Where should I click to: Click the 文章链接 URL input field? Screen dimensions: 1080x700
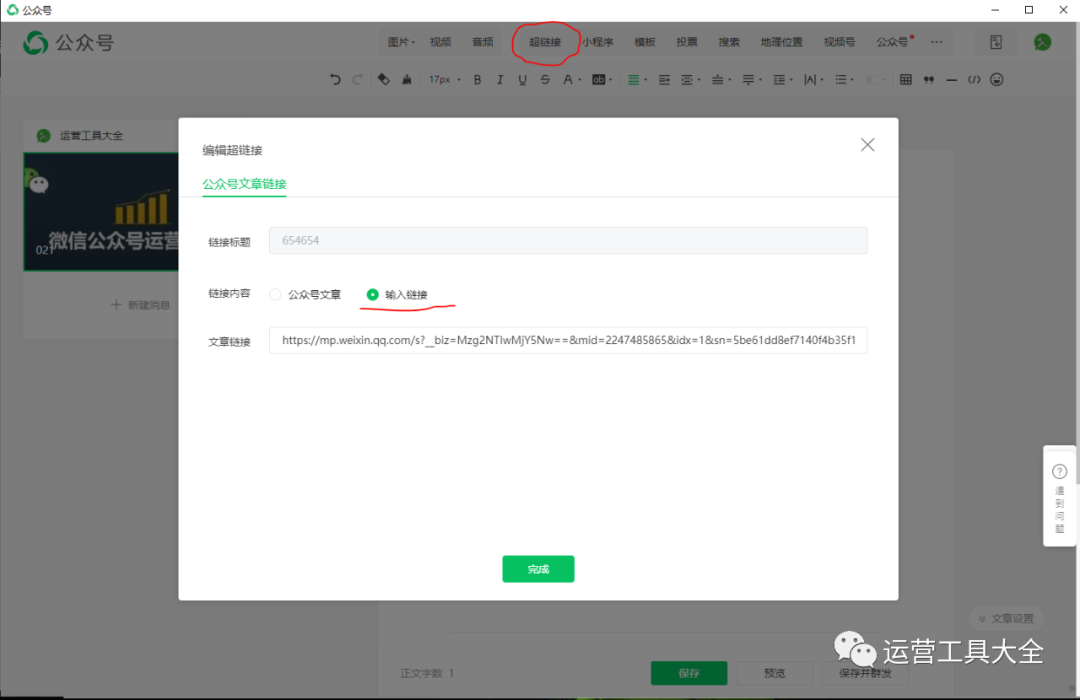(568, 340)
